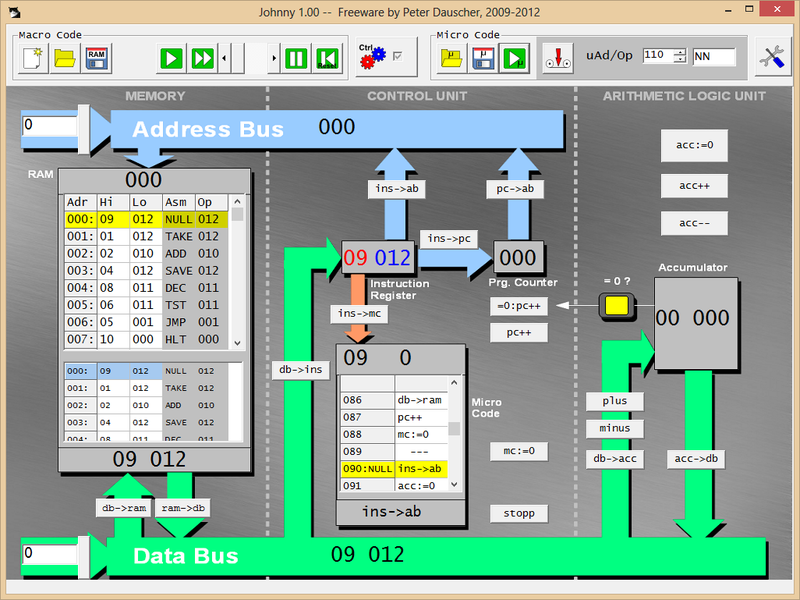This screenshot has width=800, height=600.
Task: Create a new macro code program
Action: [x=33, y=58]
